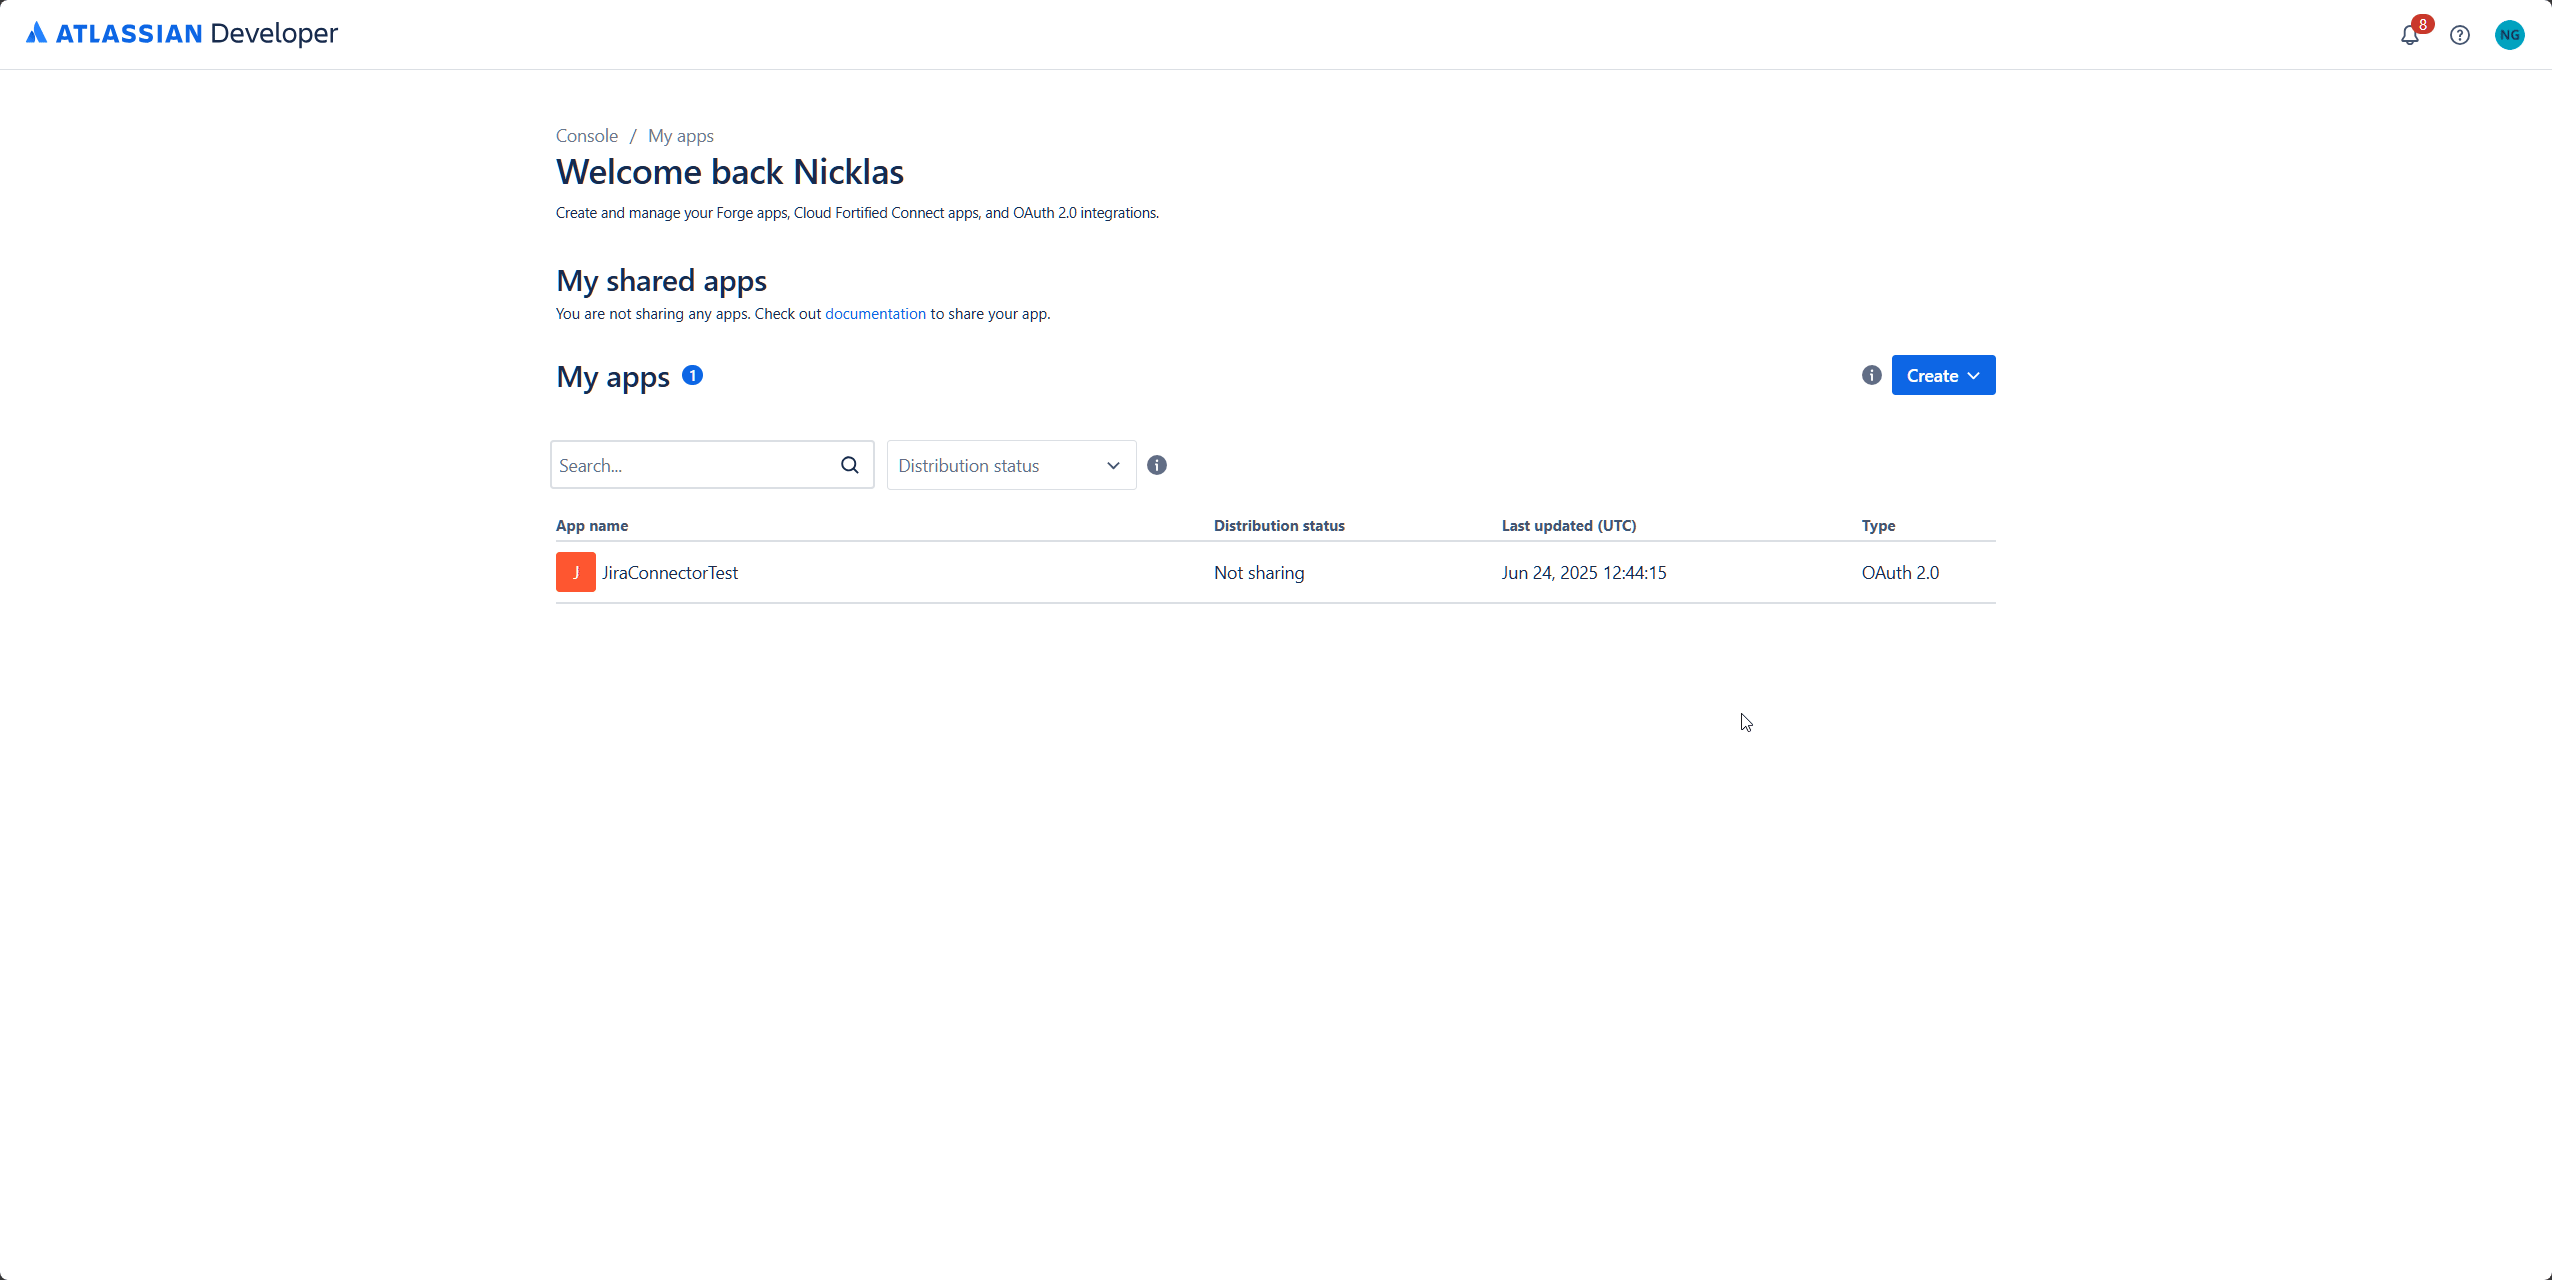This screenshot has height=1280, width=2552.
Task: Open the JiraConnectorTest app
Action: tap(669, 573)
